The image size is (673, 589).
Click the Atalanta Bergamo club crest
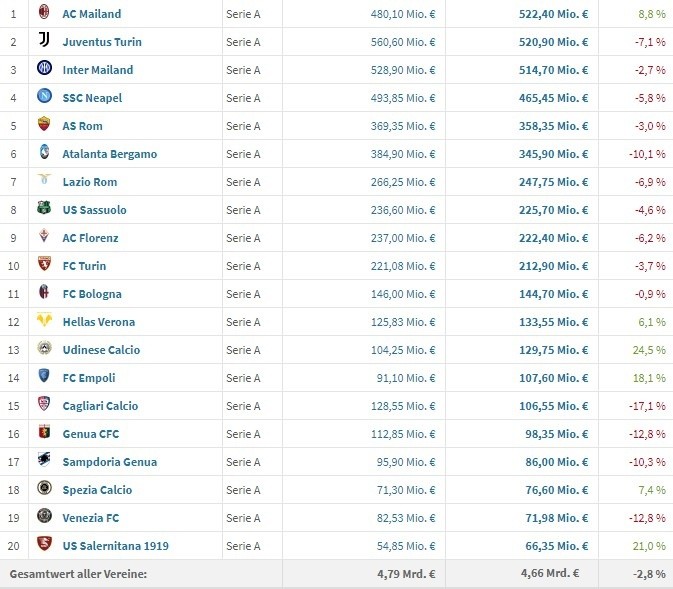coord(44,153)
